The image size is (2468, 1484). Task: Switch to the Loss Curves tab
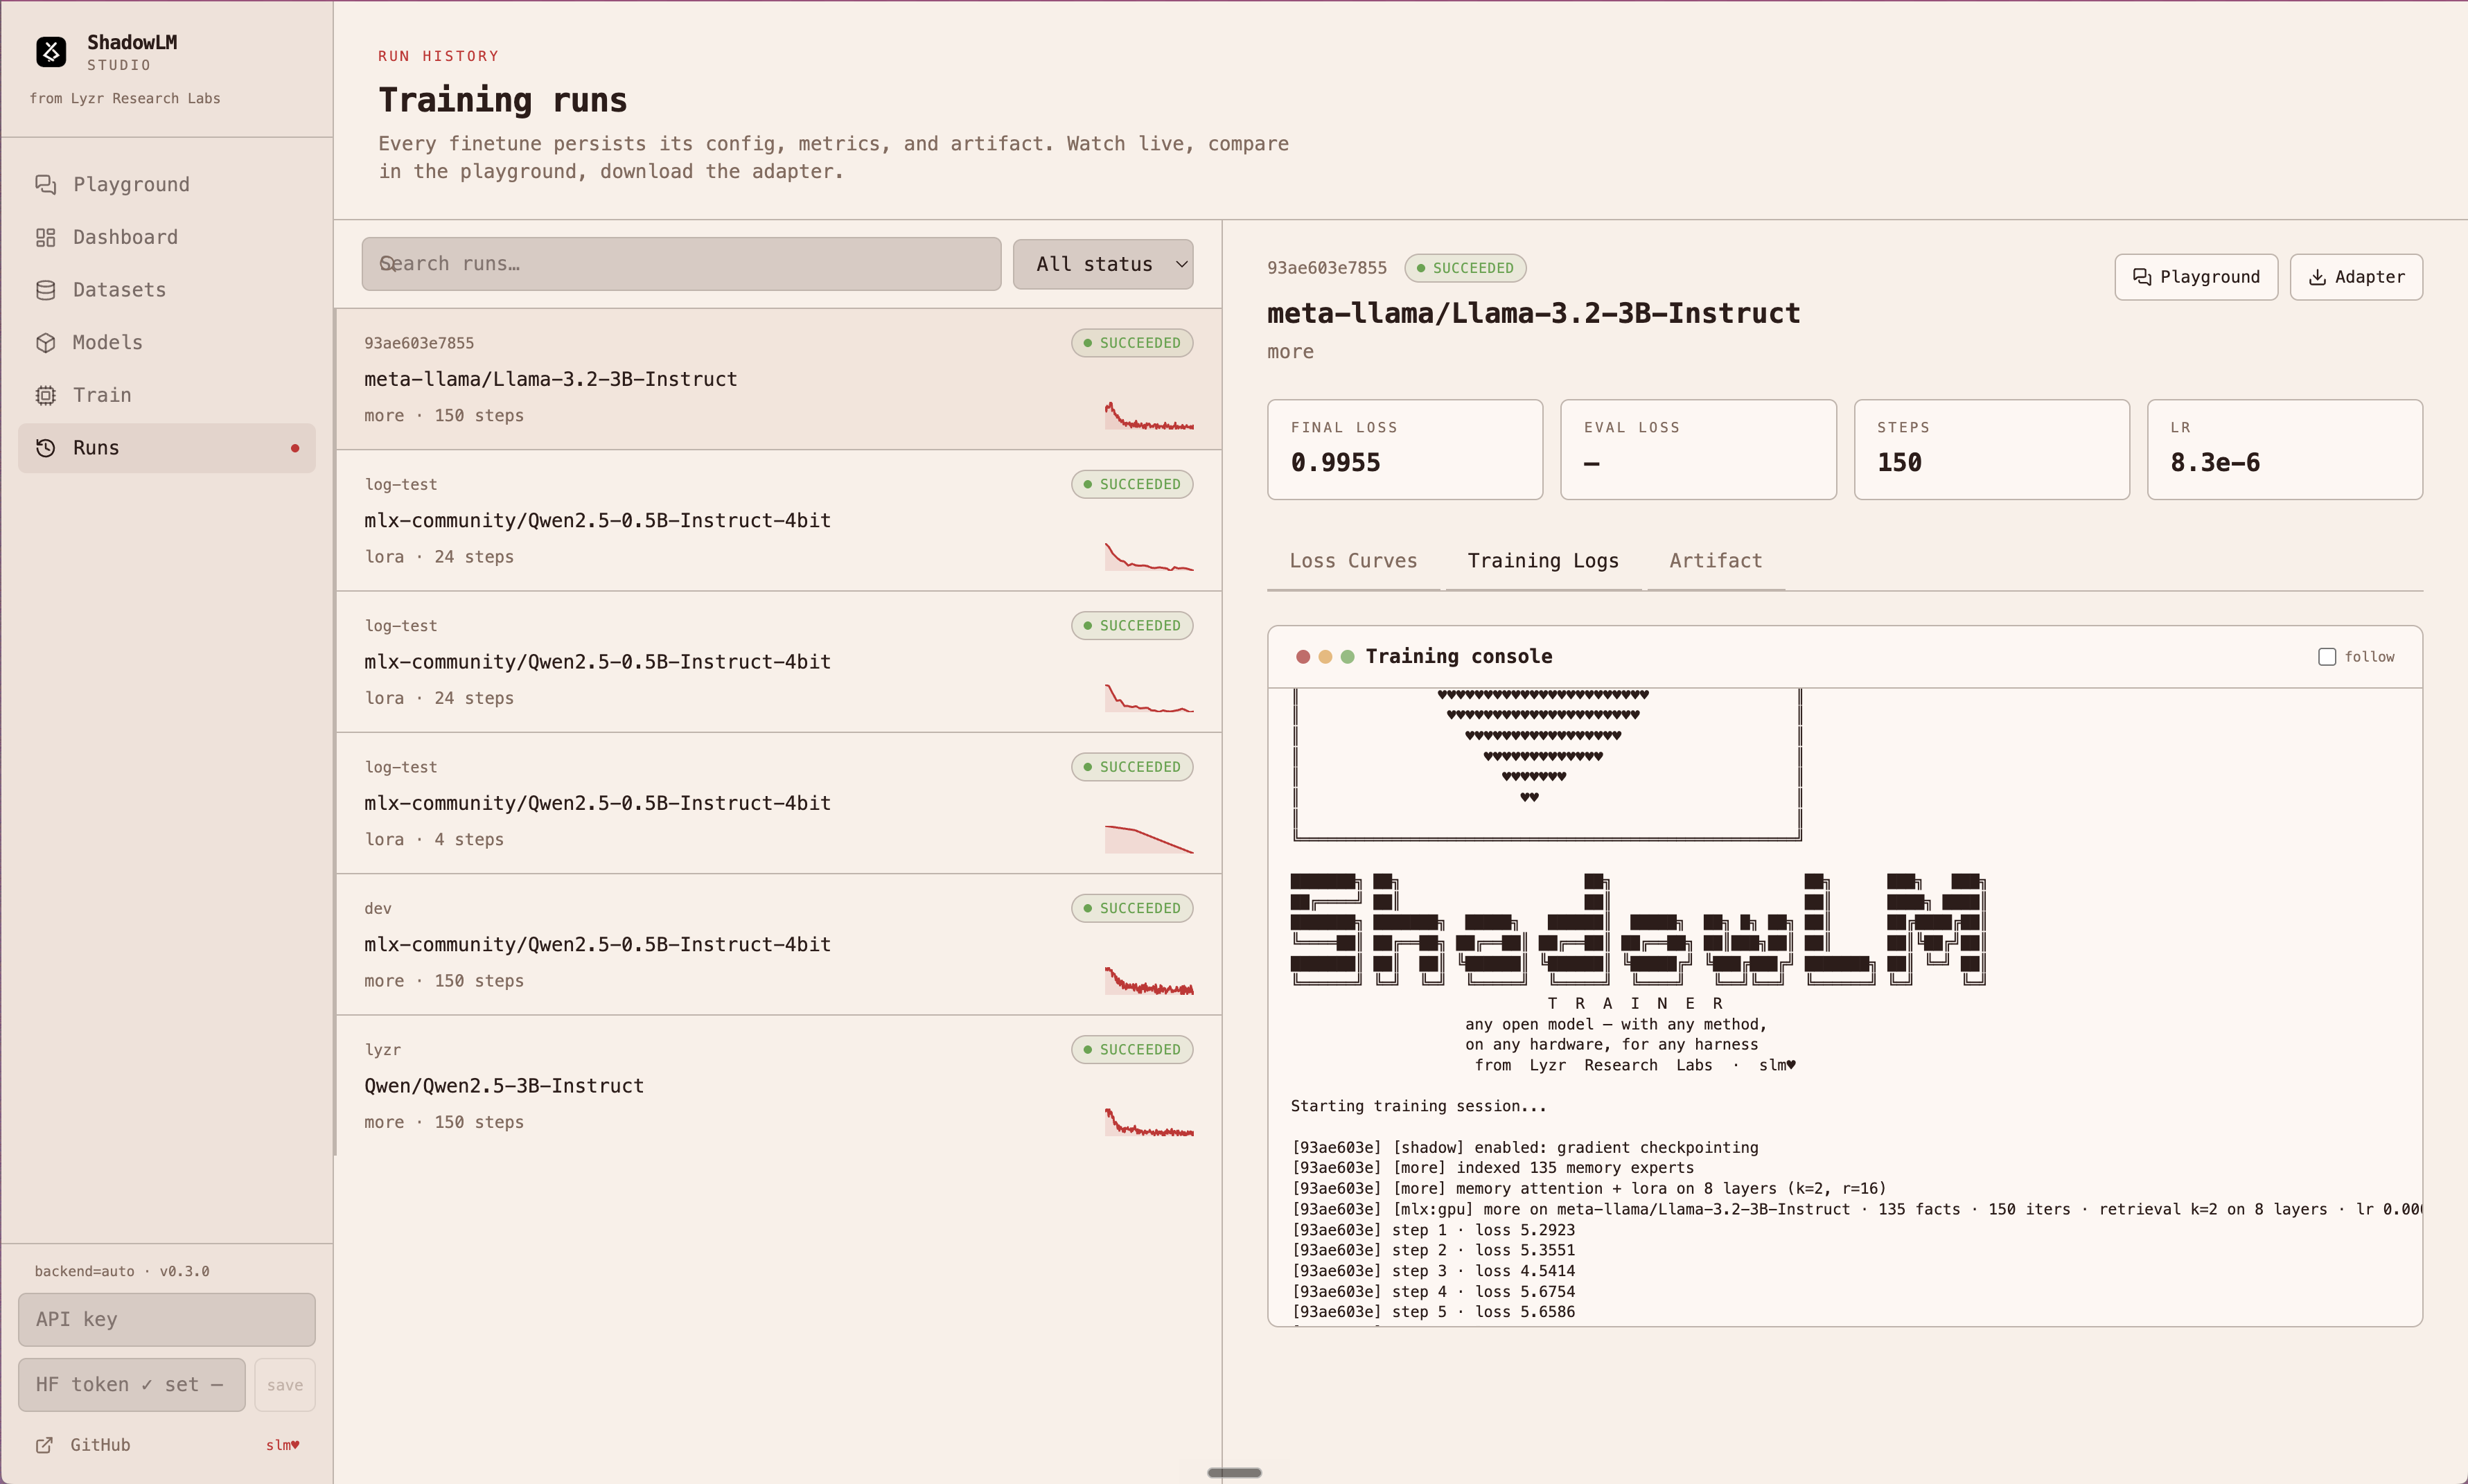tap(1353, 561)
